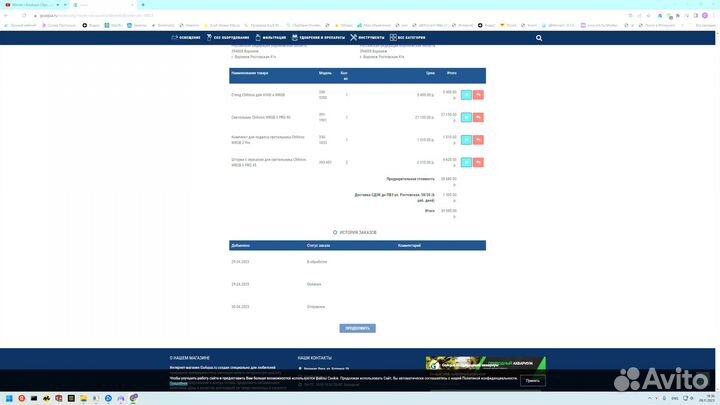The width and height of the screenshot is (720, 405).
Task: Click red return icon for first product row
Action: pyautogui.click(x=478, y=94)
